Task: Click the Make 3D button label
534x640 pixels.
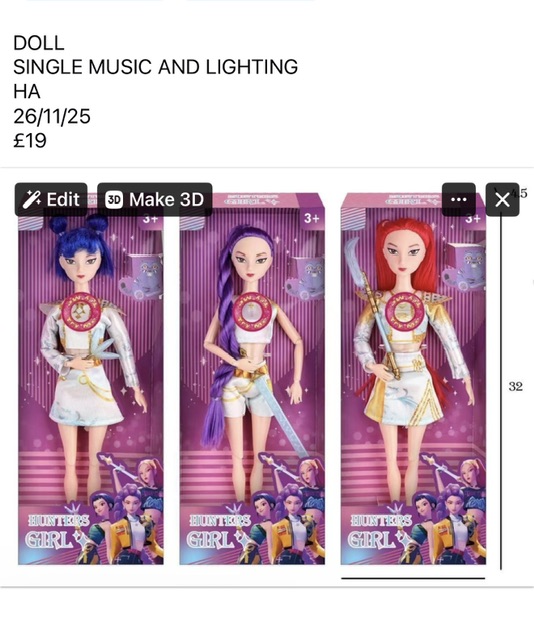Action: (167, 200)
